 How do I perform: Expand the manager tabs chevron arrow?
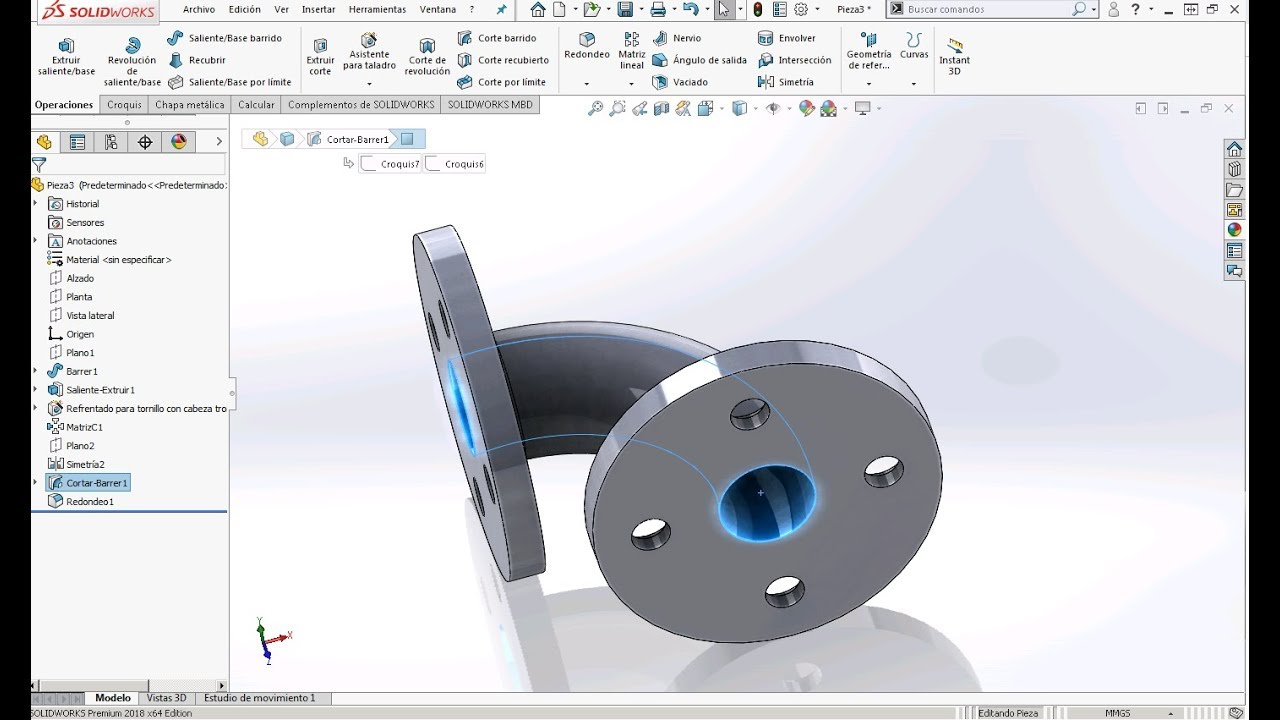click(x=219, y=142)
